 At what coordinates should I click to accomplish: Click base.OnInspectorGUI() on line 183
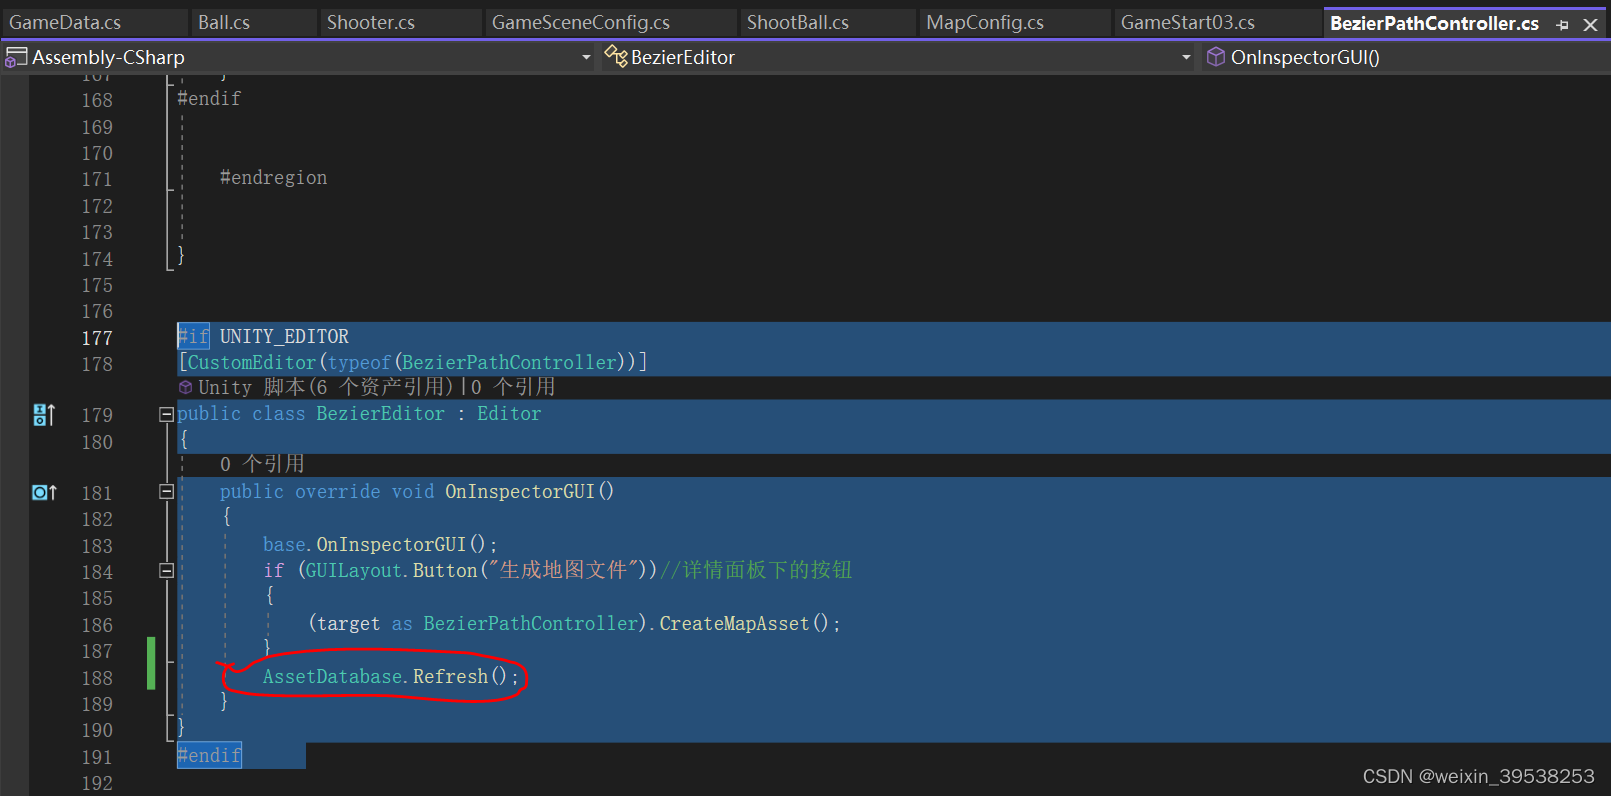[380, 545]
